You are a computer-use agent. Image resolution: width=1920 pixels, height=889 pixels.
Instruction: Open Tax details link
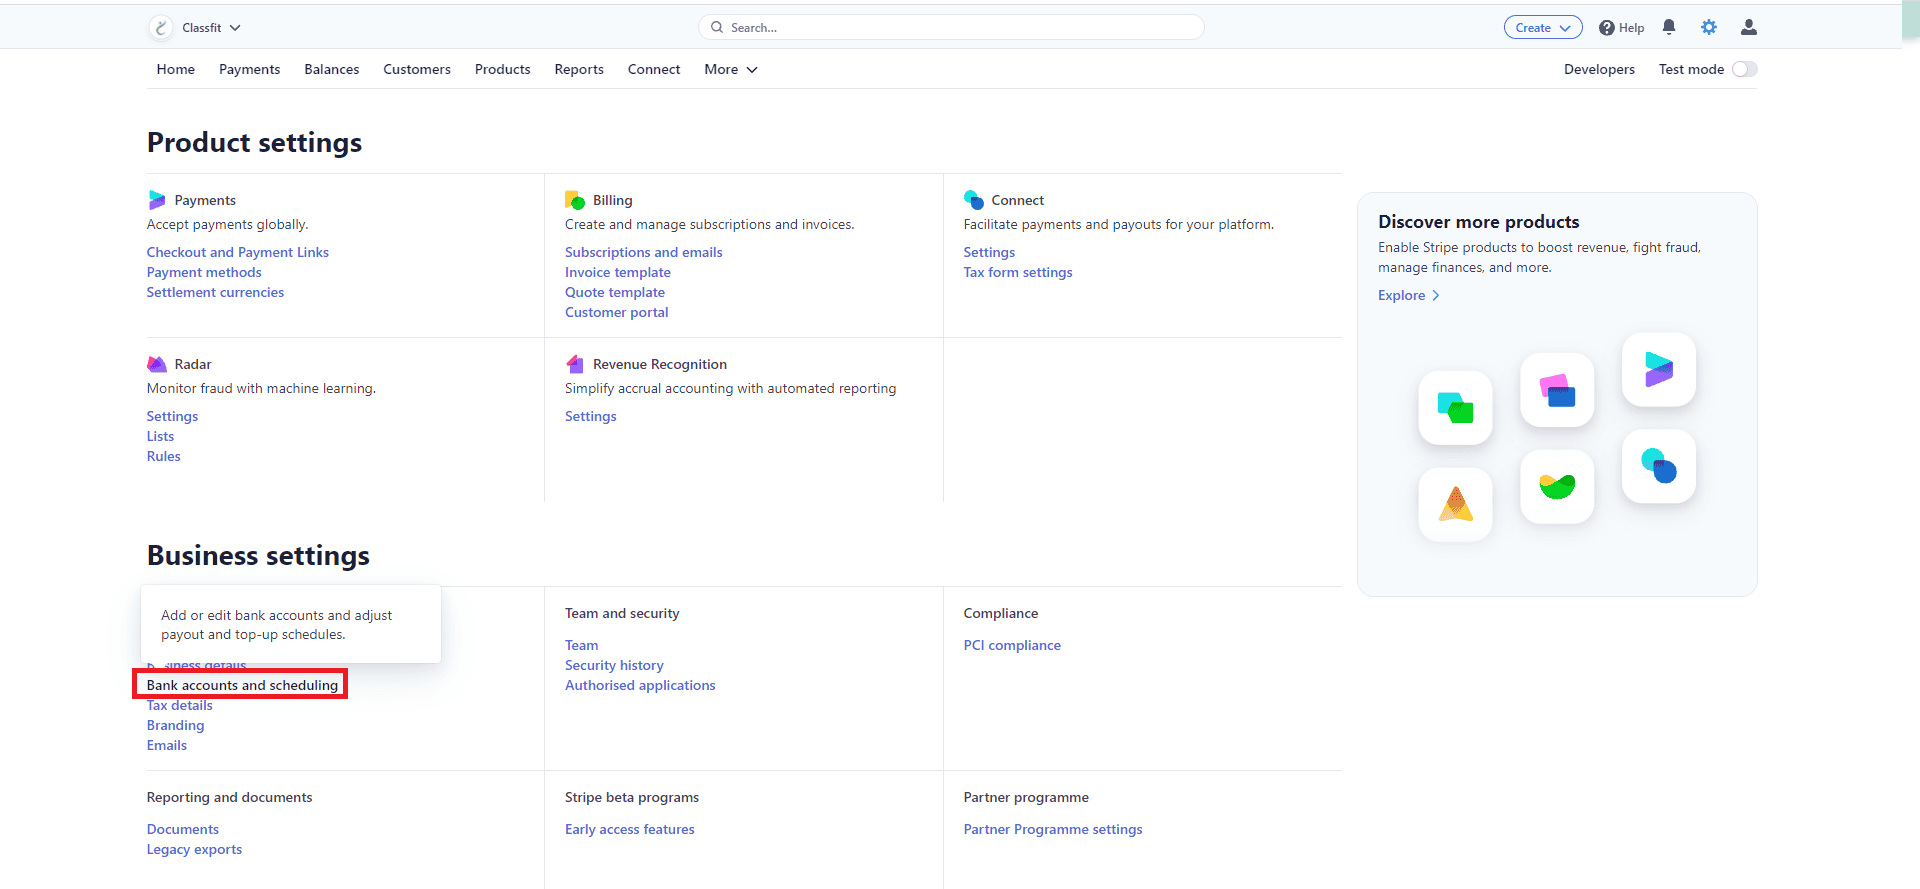coord(180,705)
